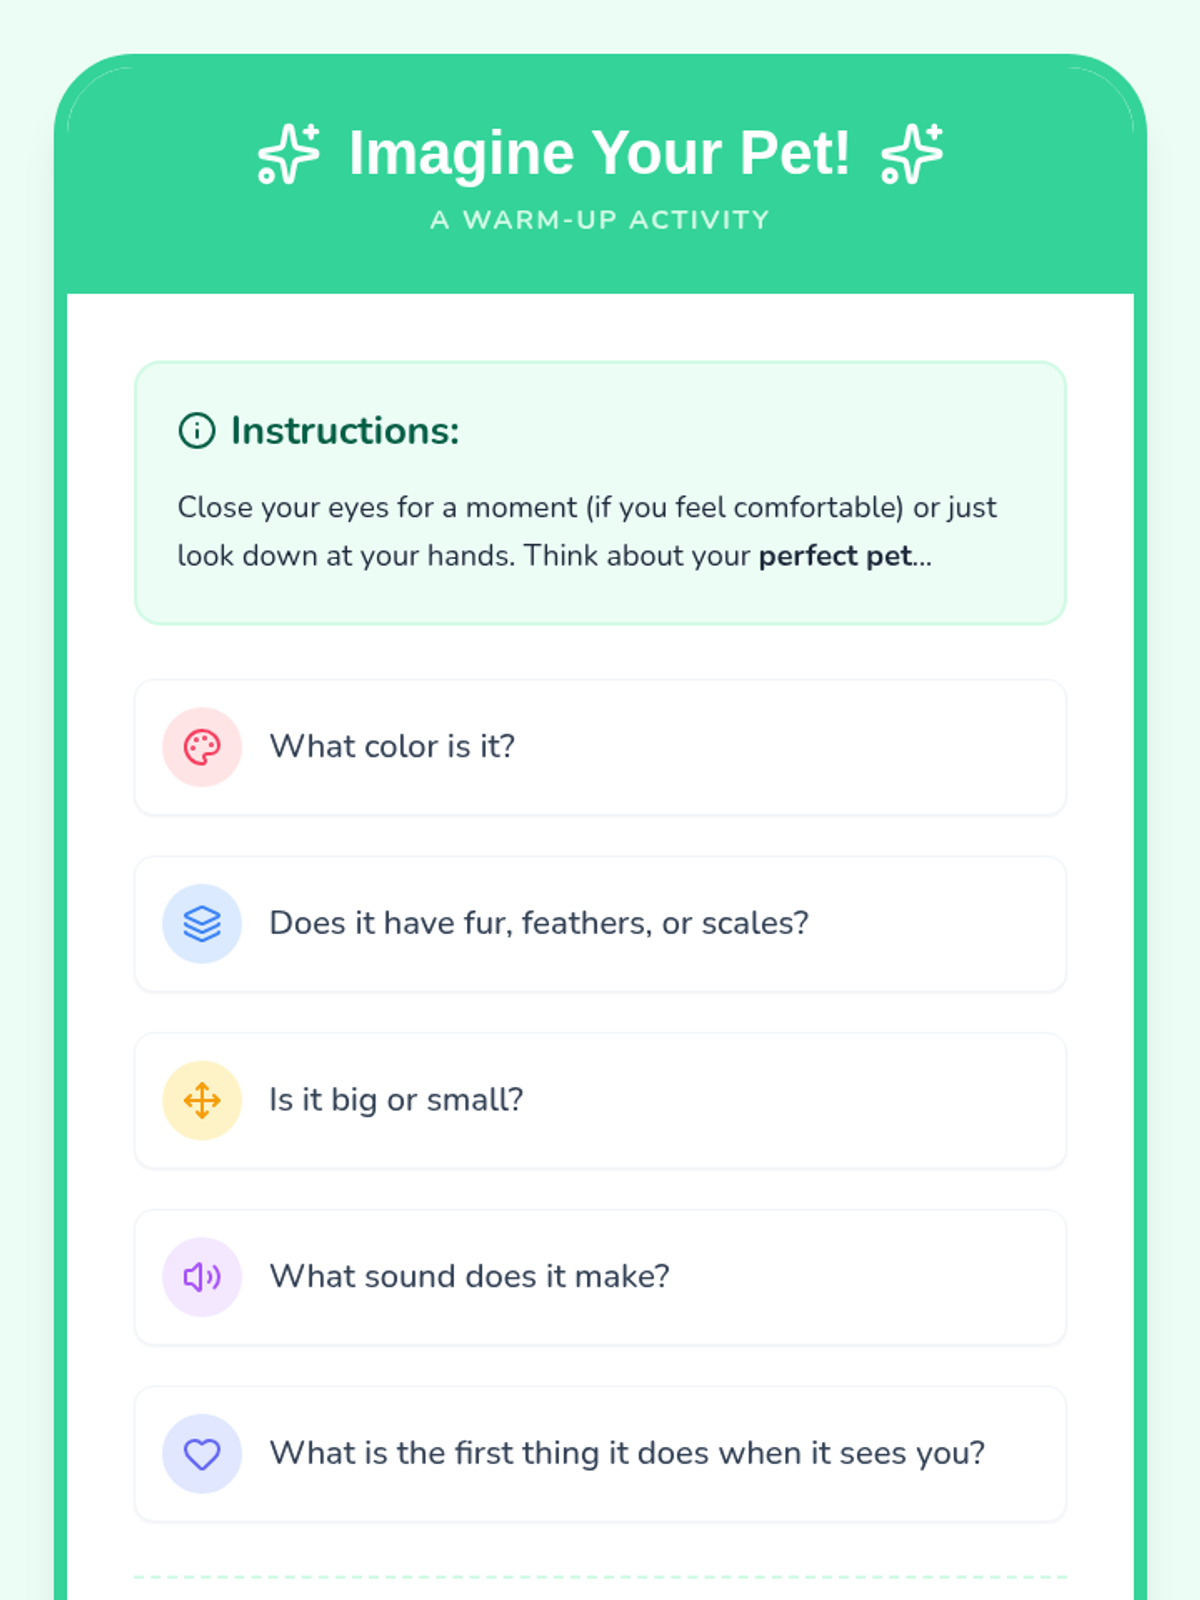Click the purple speaker sound icon
This screenshot has width=1200, height=1600.
202,1277
